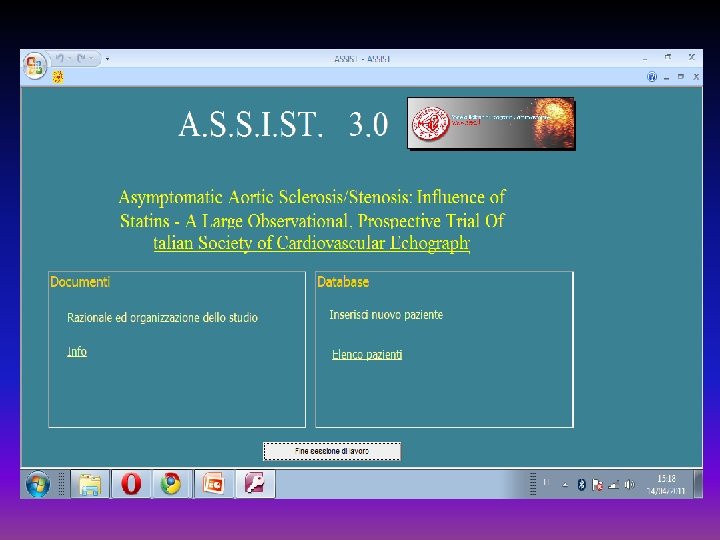Click the Undo arrow in quick access toolbar

click(x=60, y=58)
